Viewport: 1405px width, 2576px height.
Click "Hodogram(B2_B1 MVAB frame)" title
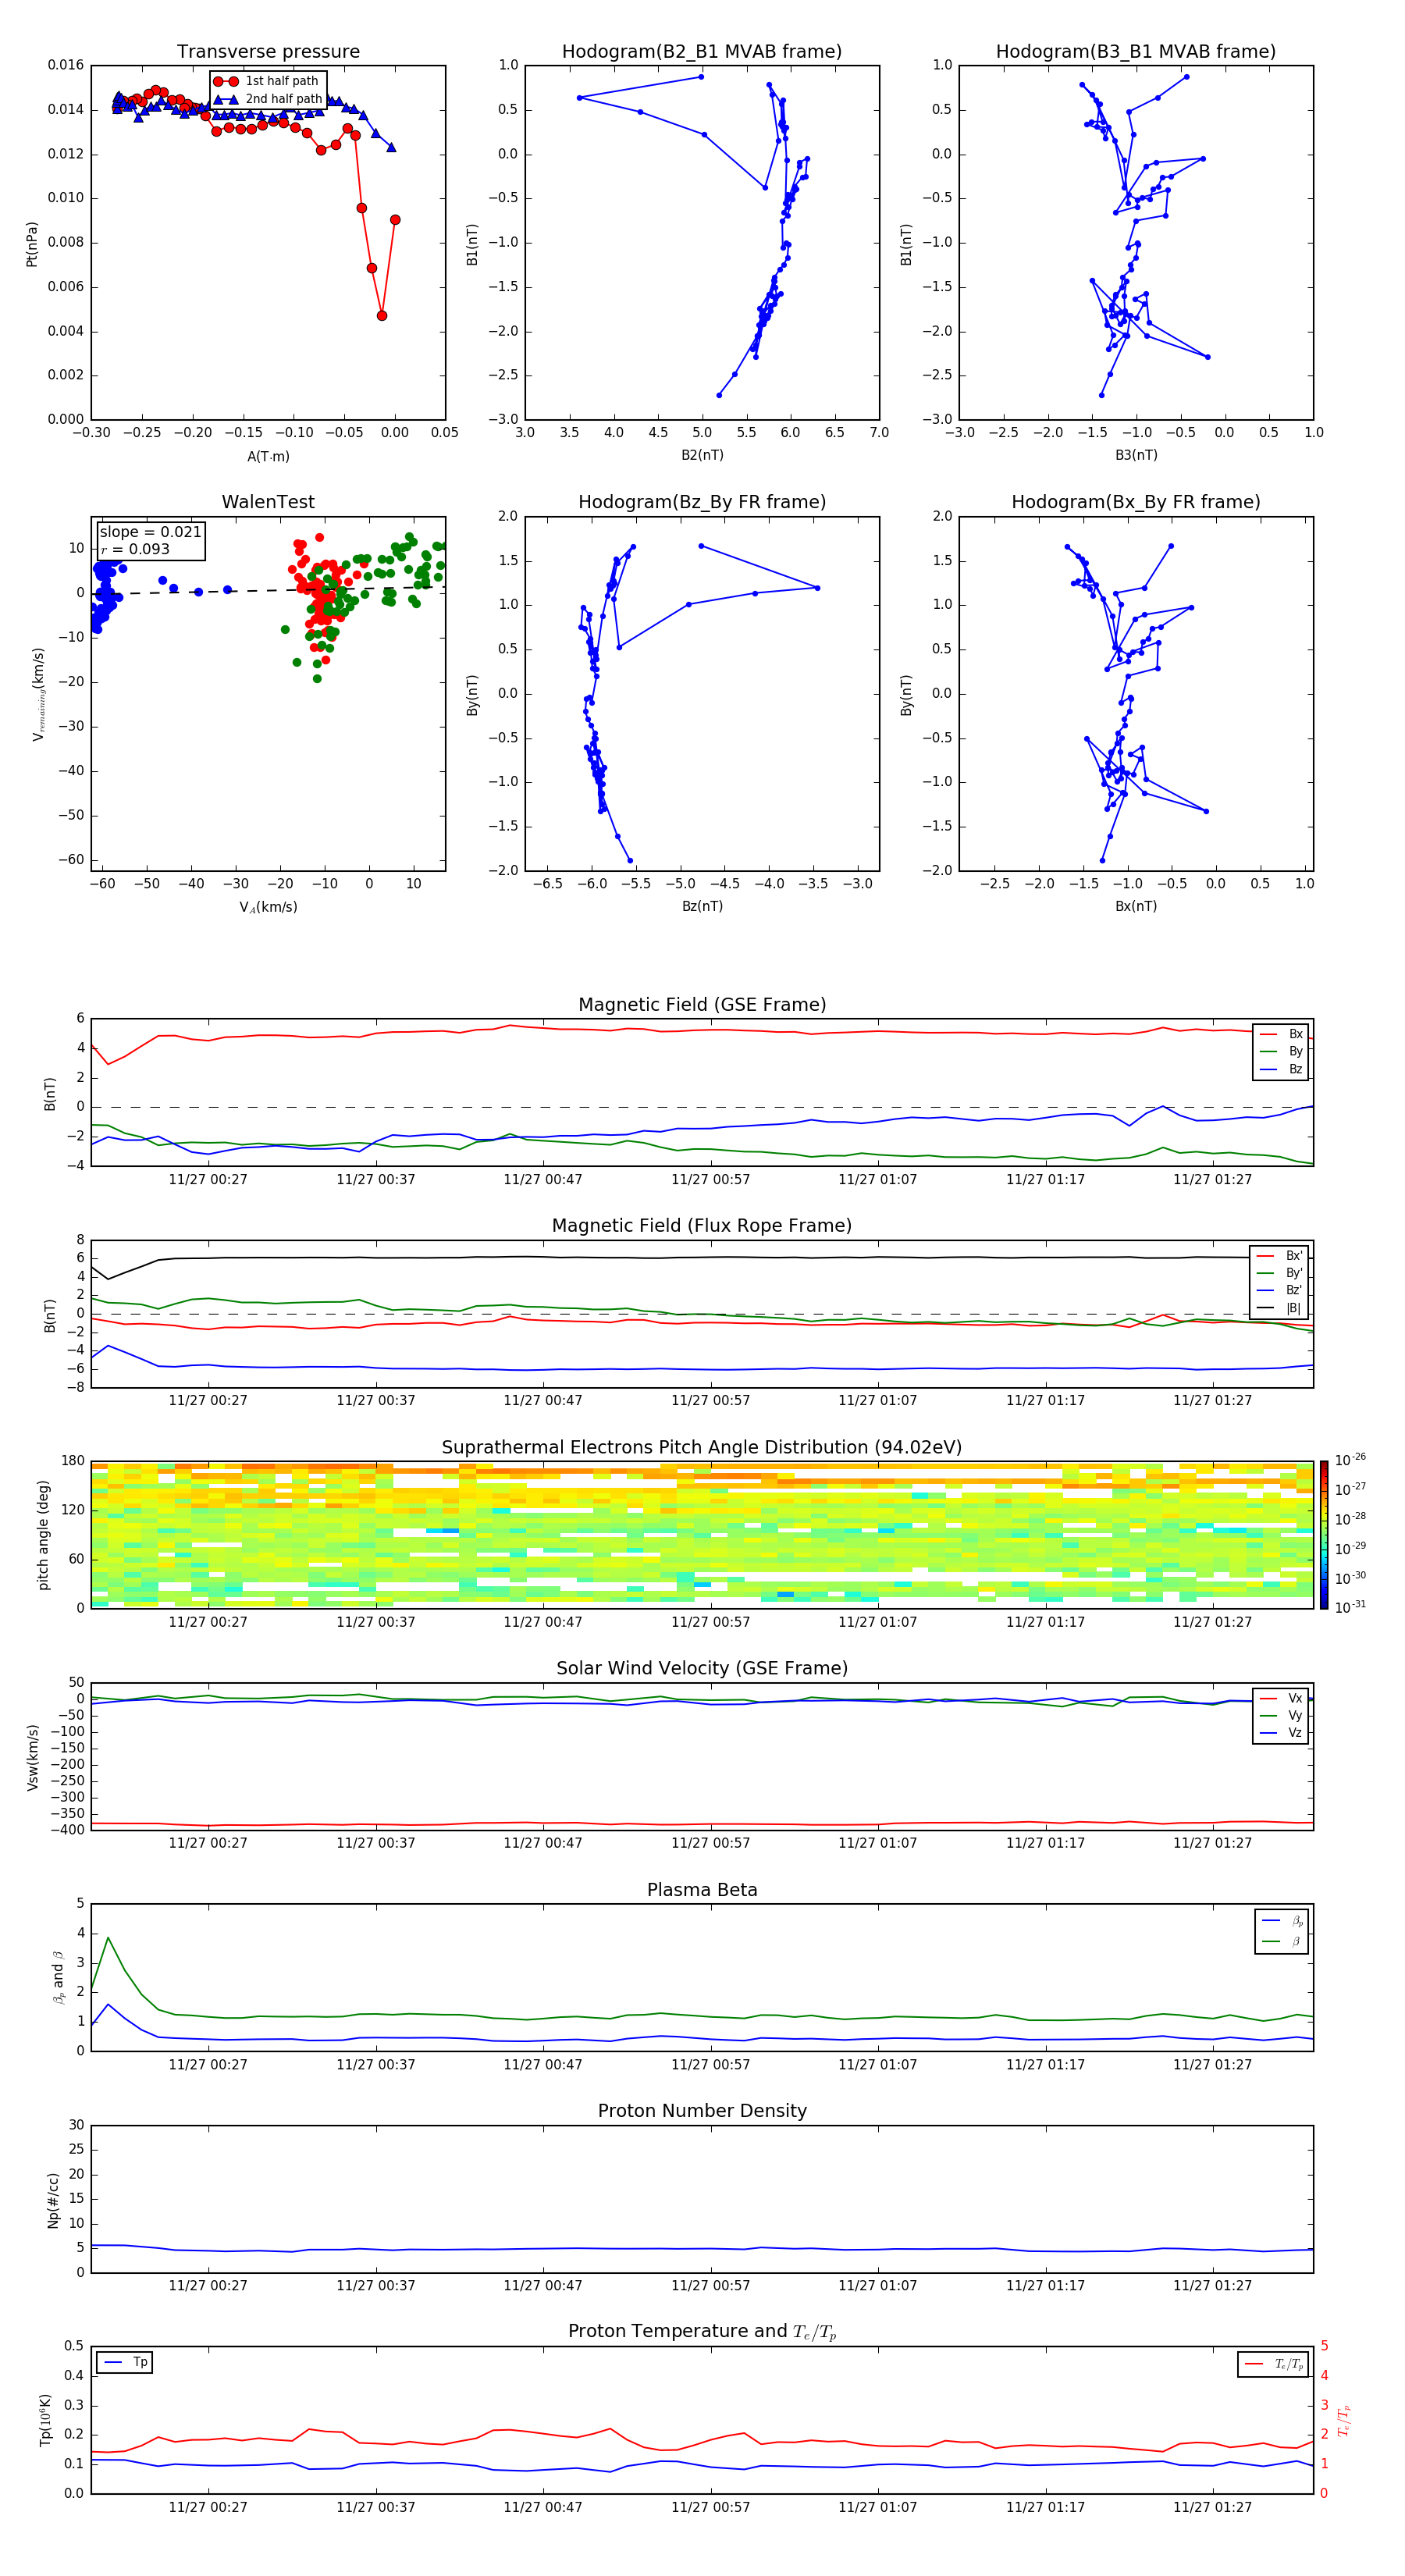pyautogui.click(x=702, y=52)
